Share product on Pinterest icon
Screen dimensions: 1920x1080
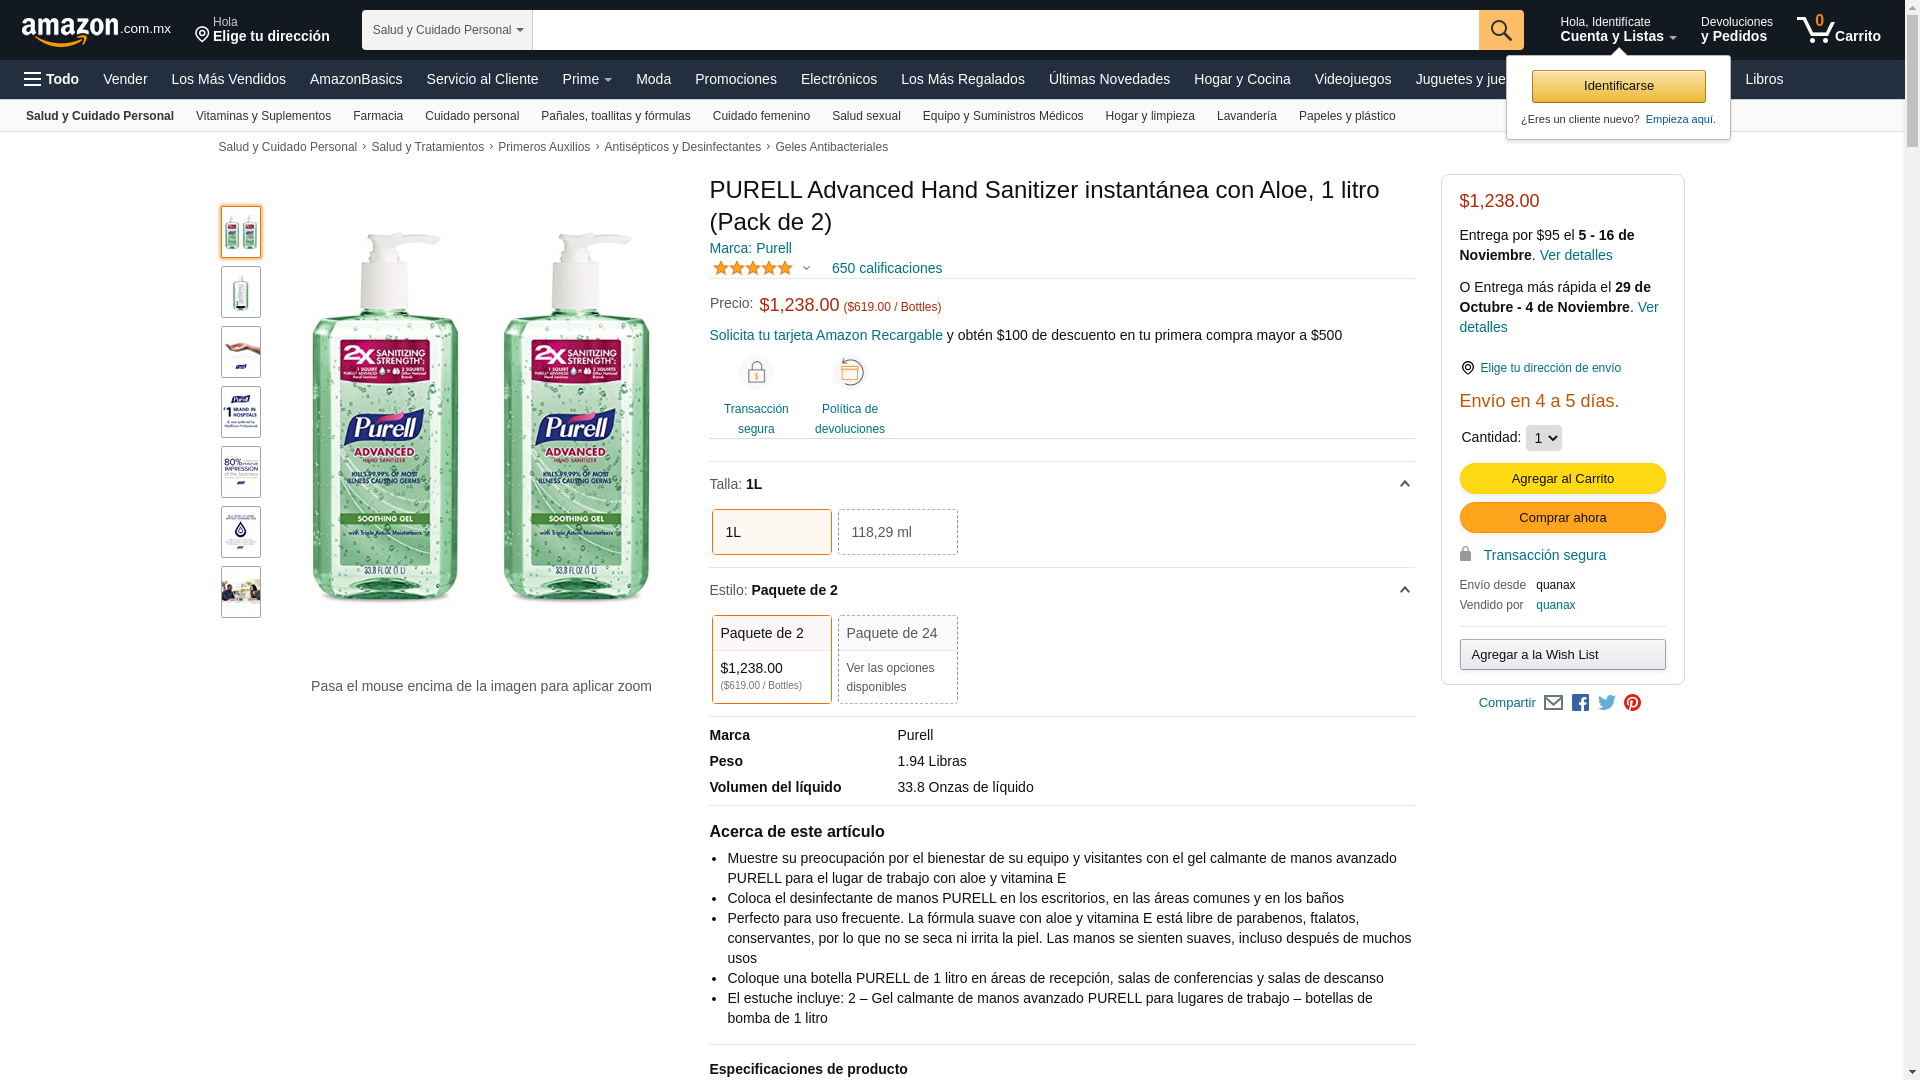point(1632,703)
